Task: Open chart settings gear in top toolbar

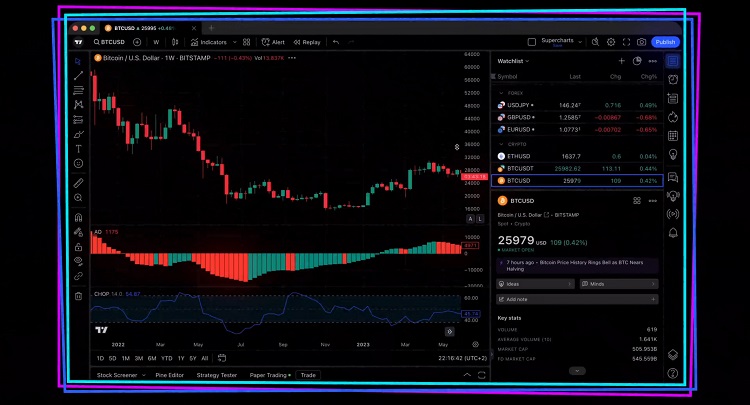Action: 610,42
